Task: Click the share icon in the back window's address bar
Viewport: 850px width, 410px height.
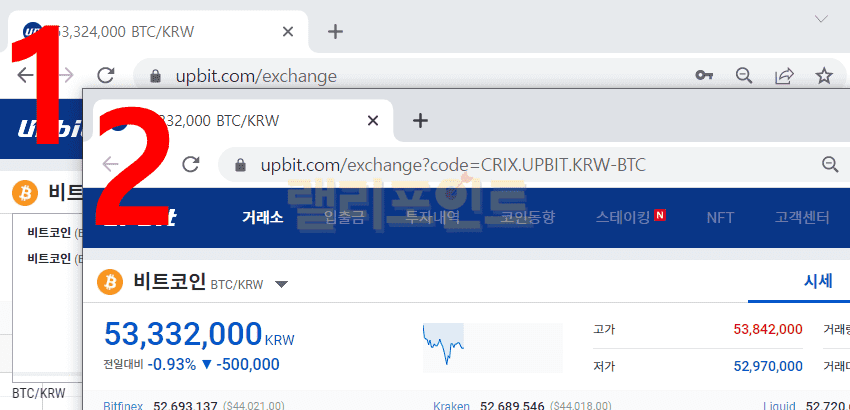Action: 784,75
